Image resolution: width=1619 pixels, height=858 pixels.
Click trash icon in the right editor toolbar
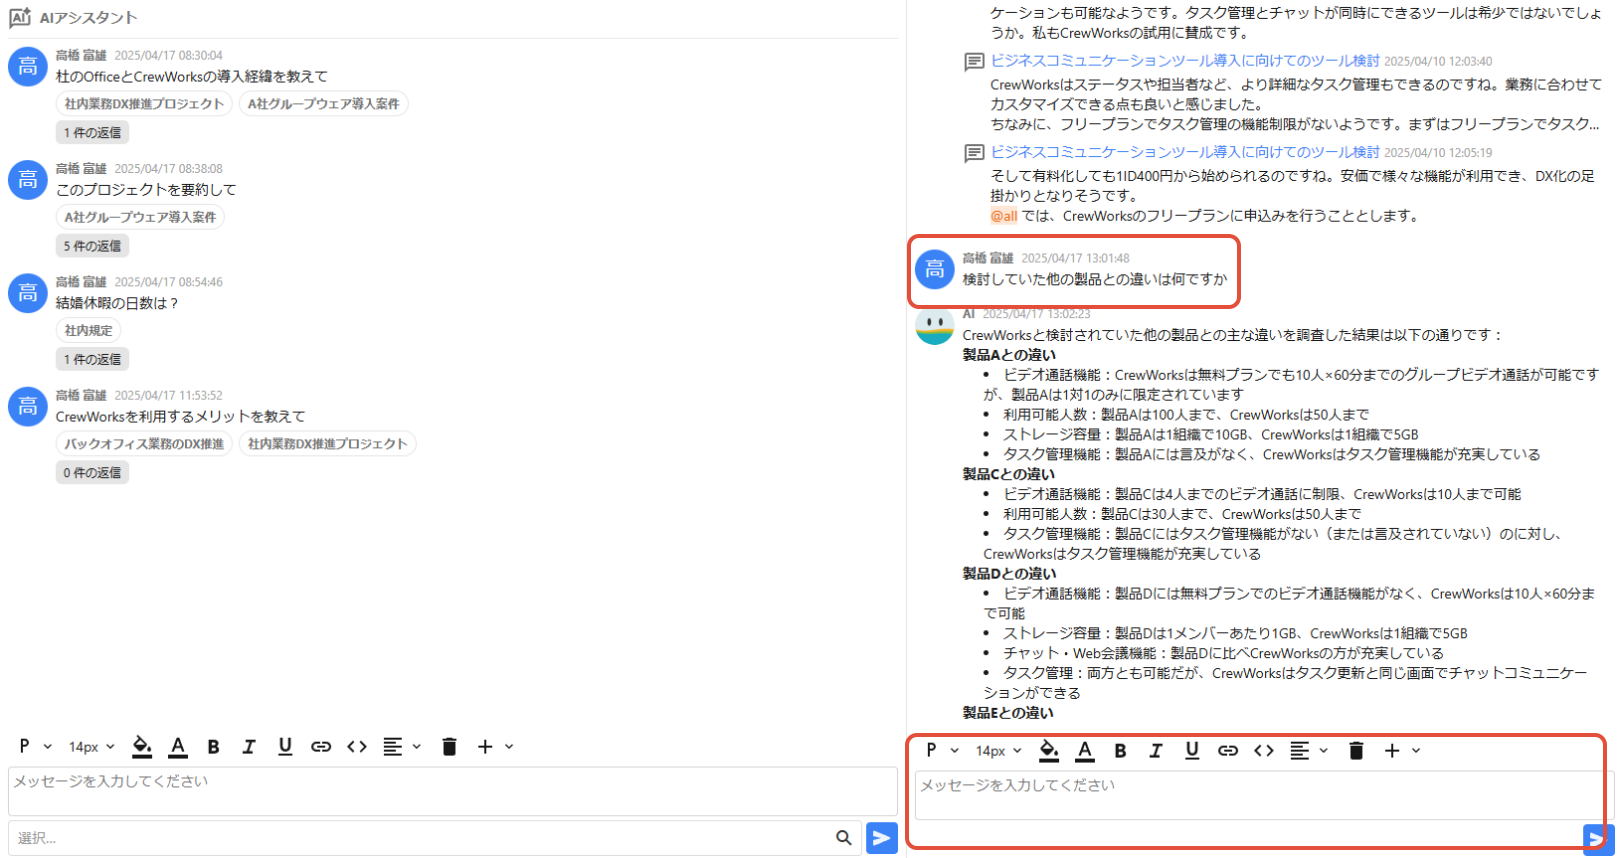(x=1356, y=751)
